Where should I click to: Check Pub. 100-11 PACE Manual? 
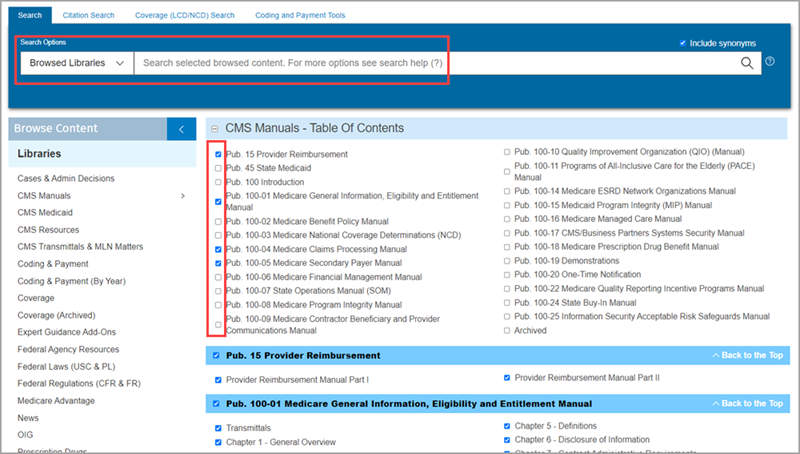pos(507,172)
